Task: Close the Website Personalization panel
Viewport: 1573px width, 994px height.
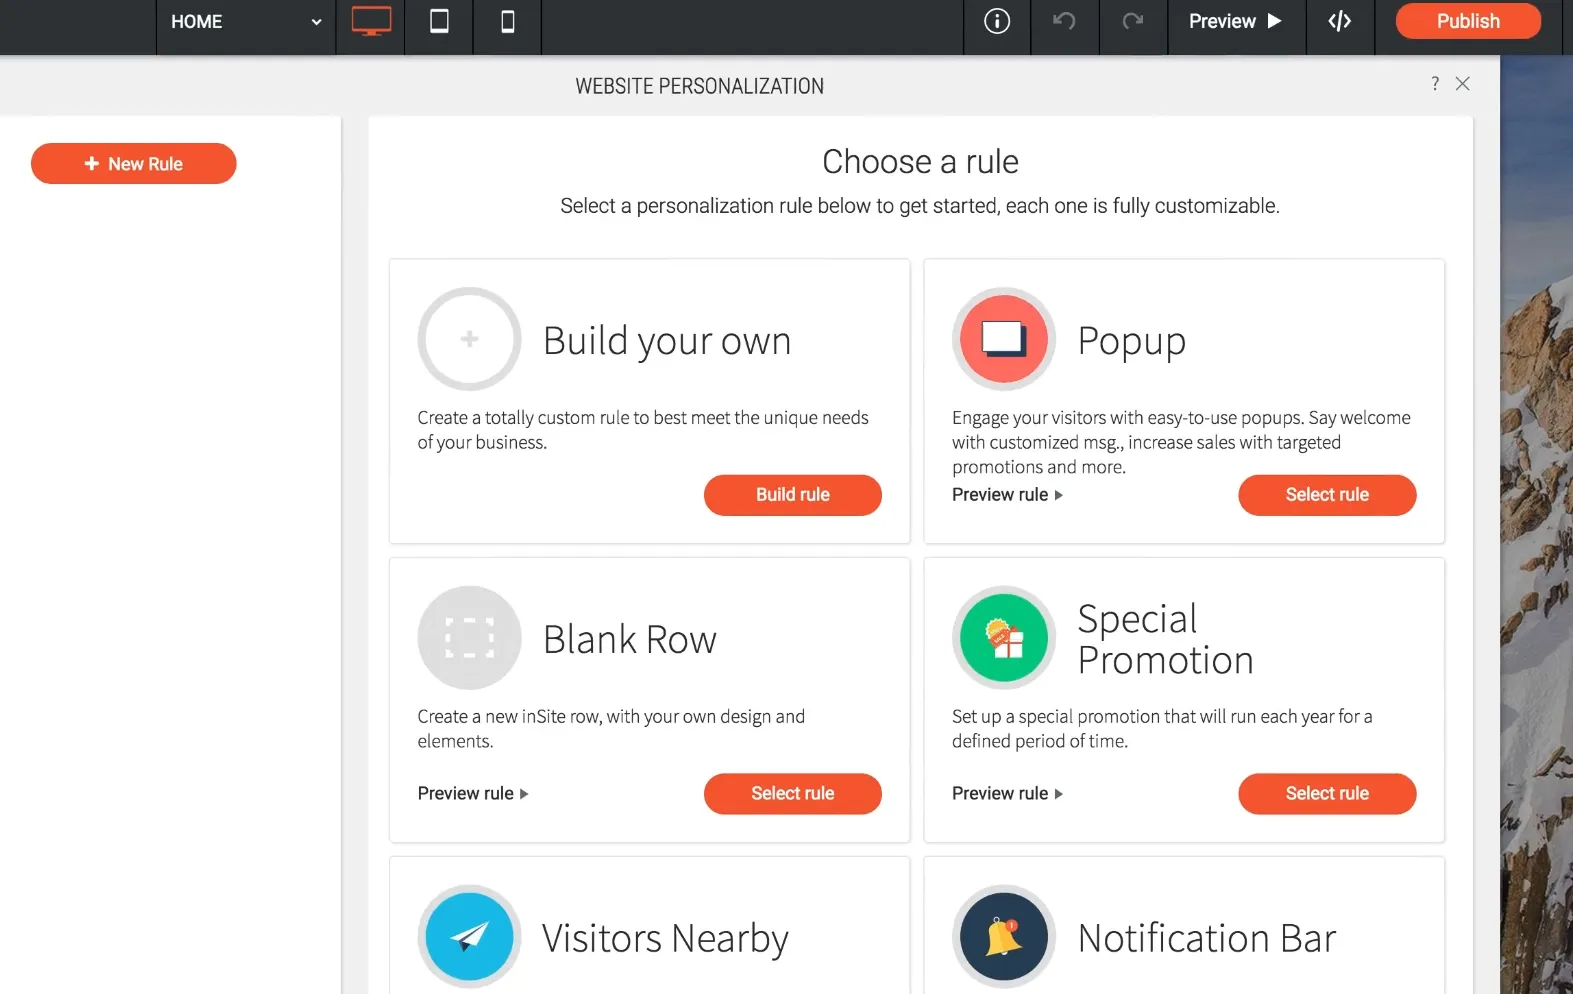Action: tap(1463, 84)
